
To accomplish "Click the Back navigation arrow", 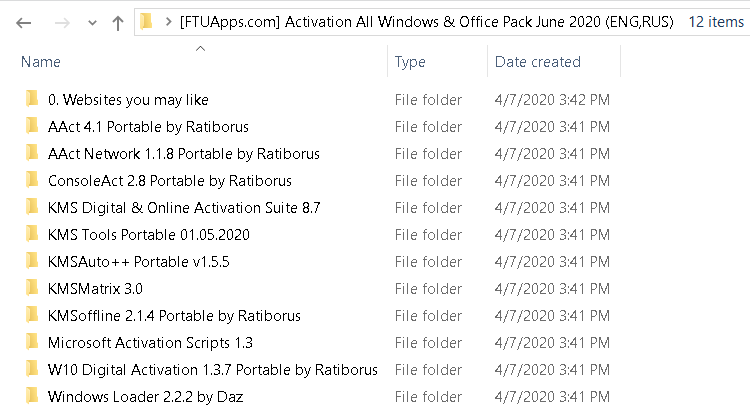I will coord(24,22).
